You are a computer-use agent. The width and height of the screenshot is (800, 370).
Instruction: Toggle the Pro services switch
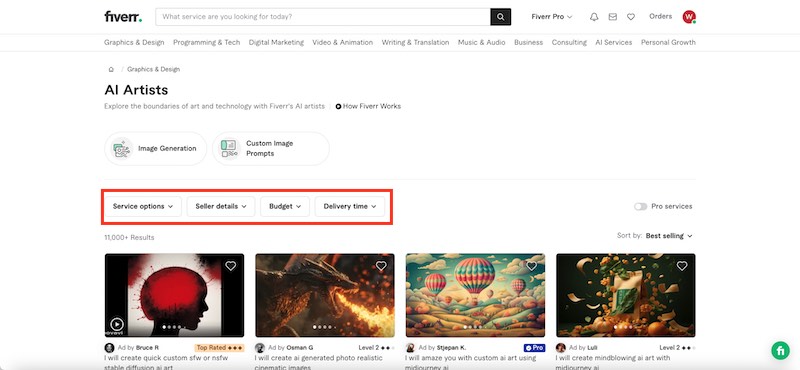click(x=640, y=206)
